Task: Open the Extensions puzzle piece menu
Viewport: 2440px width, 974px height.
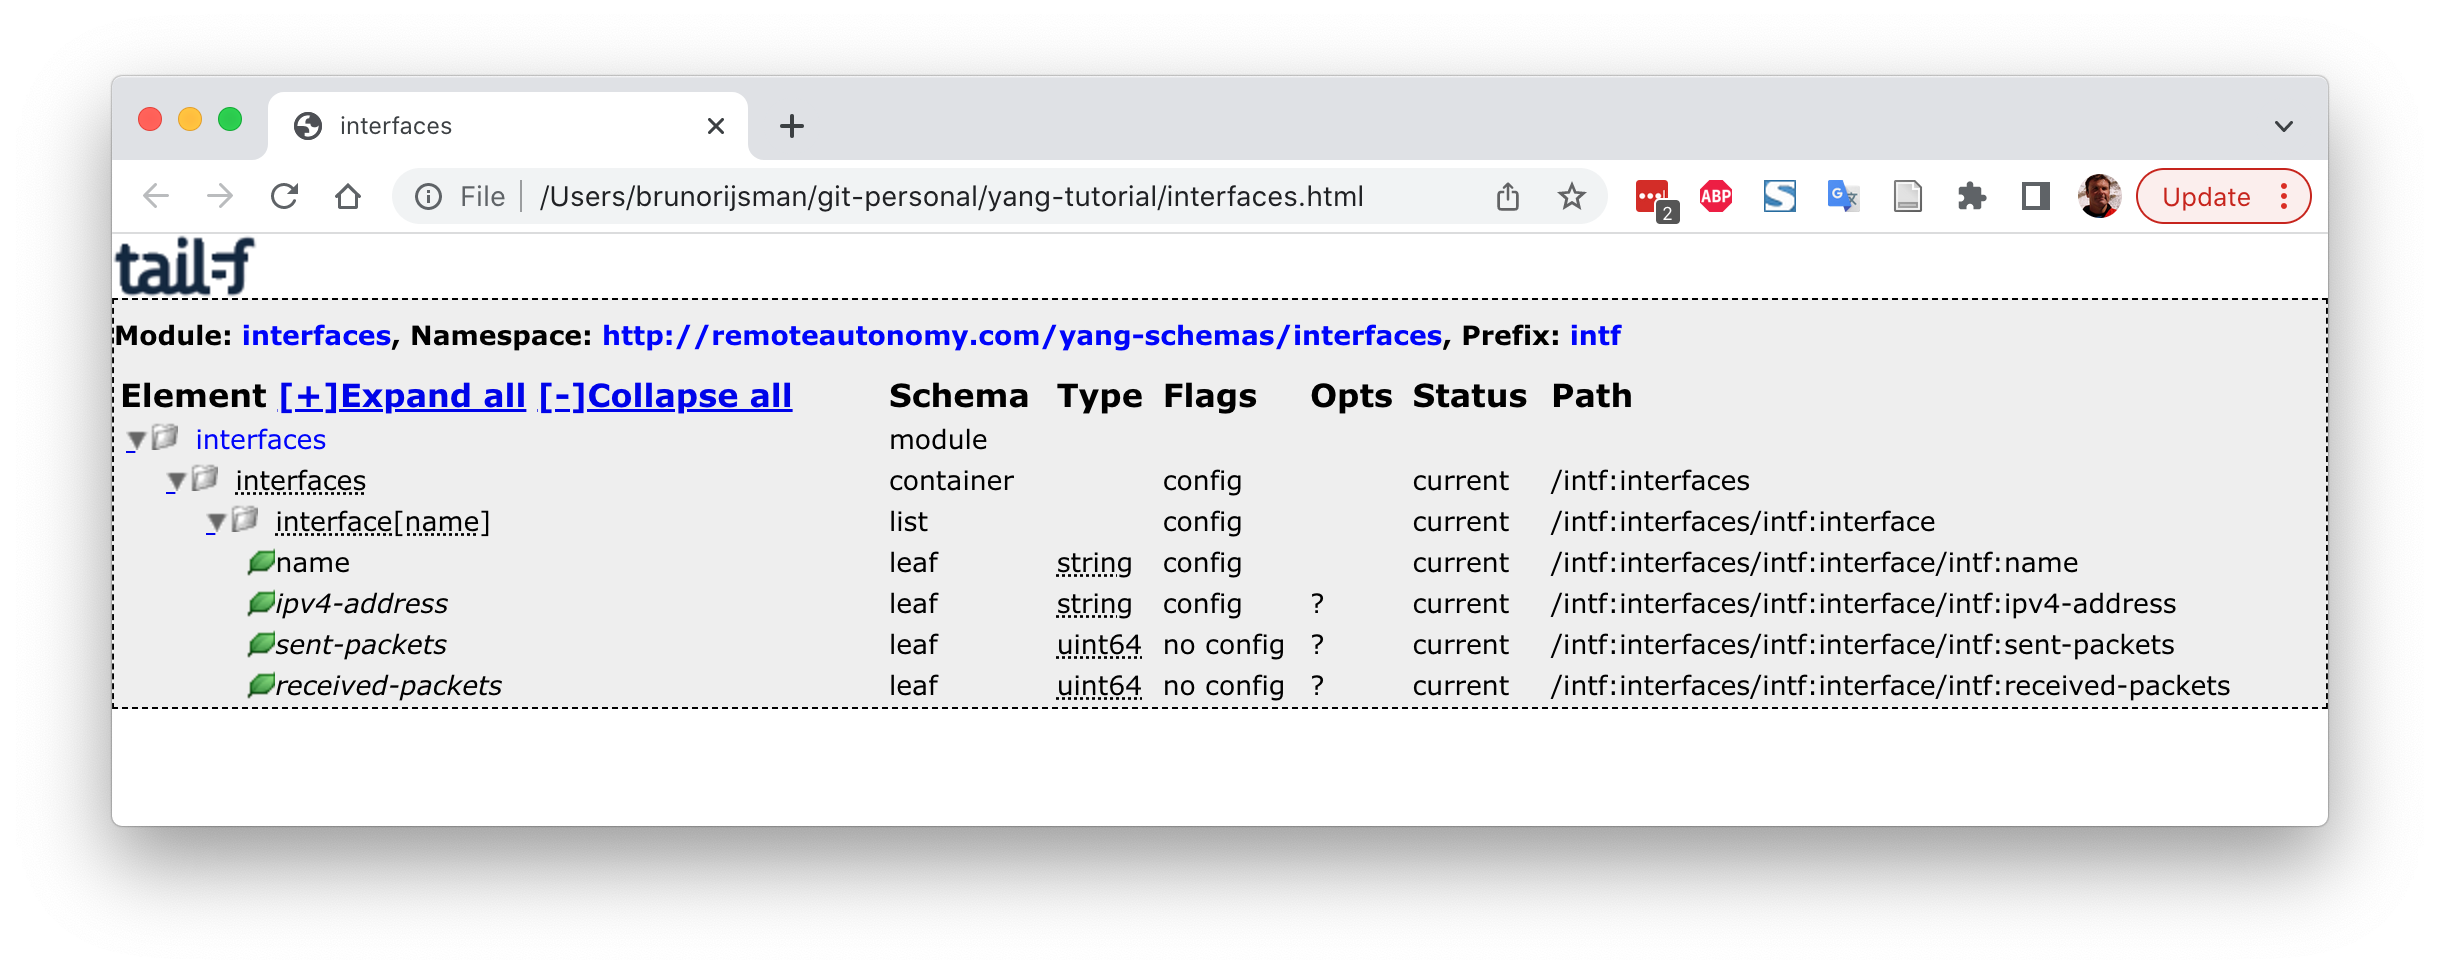Action: coord(1971,196)
